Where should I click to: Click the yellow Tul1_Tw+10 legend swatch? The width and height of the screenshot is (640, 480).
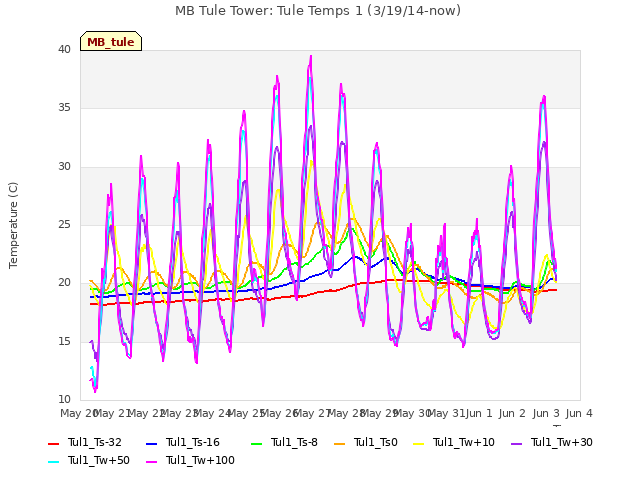[418, 444]
